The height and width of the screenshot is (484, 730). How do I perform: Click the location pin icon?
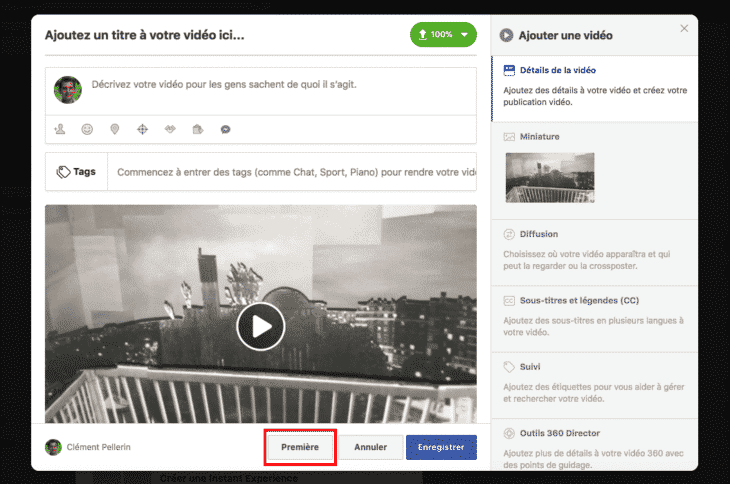(x=114, y=129)
